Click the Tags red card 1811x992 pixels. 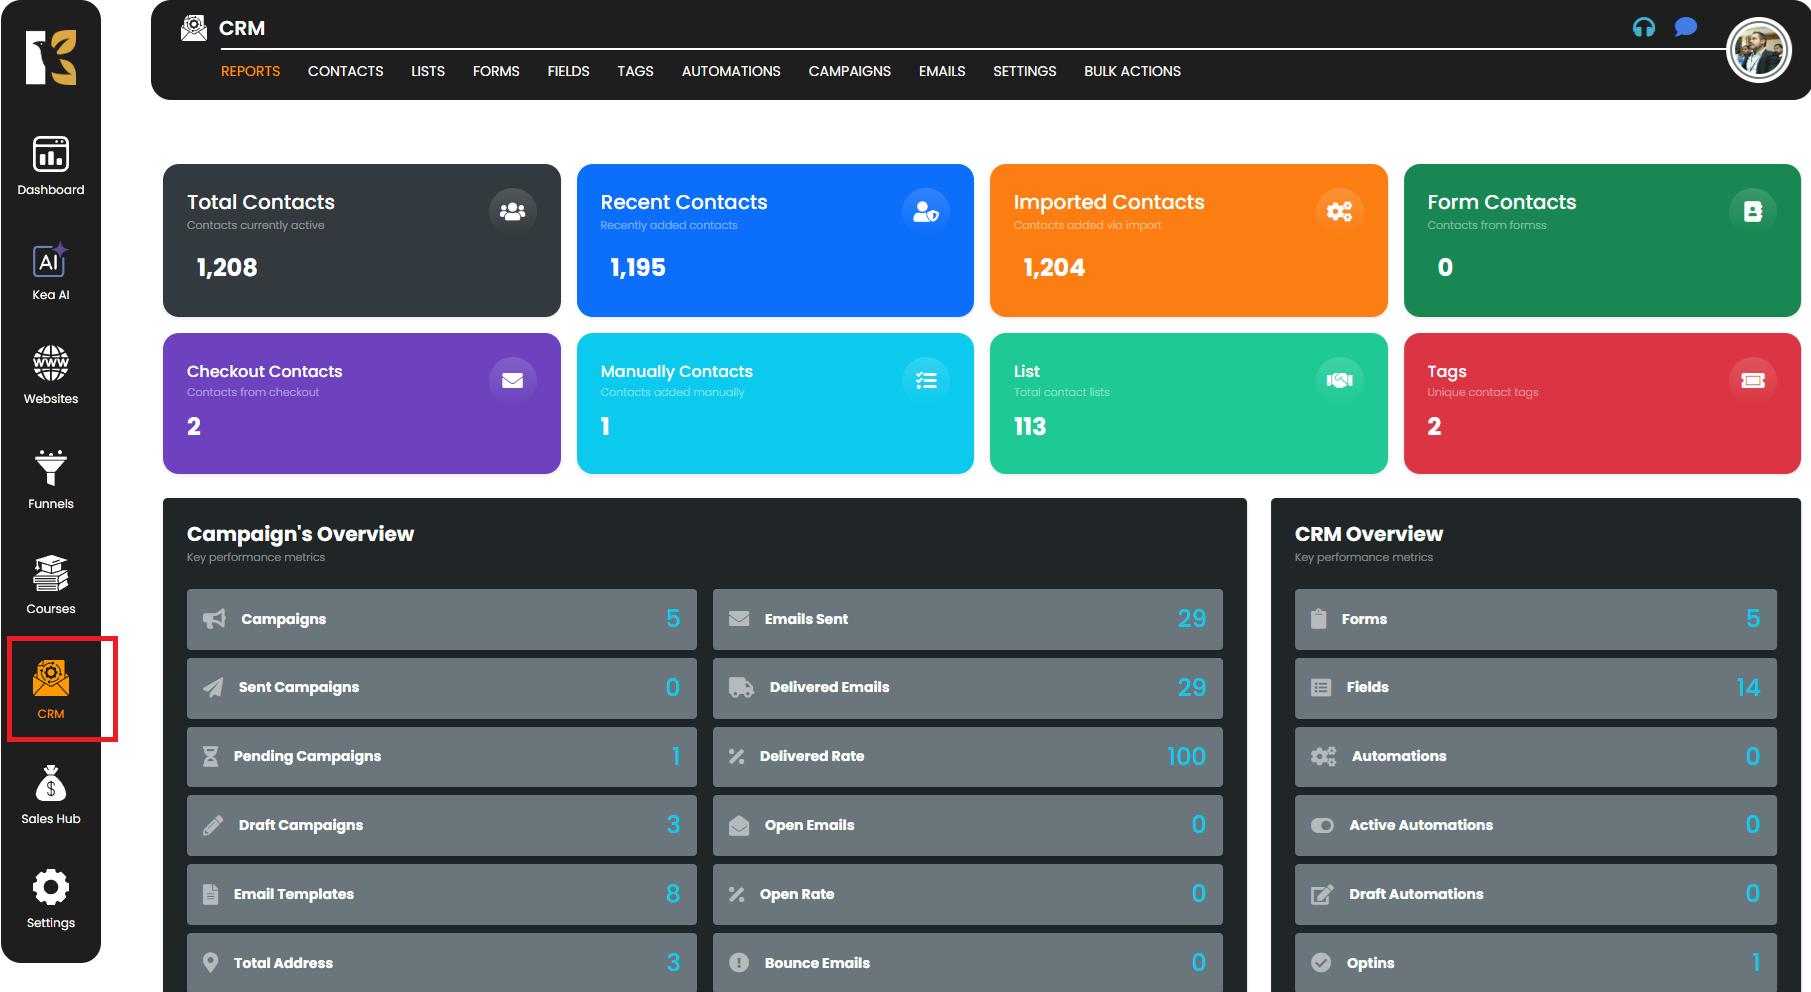tap(1601, 403)
